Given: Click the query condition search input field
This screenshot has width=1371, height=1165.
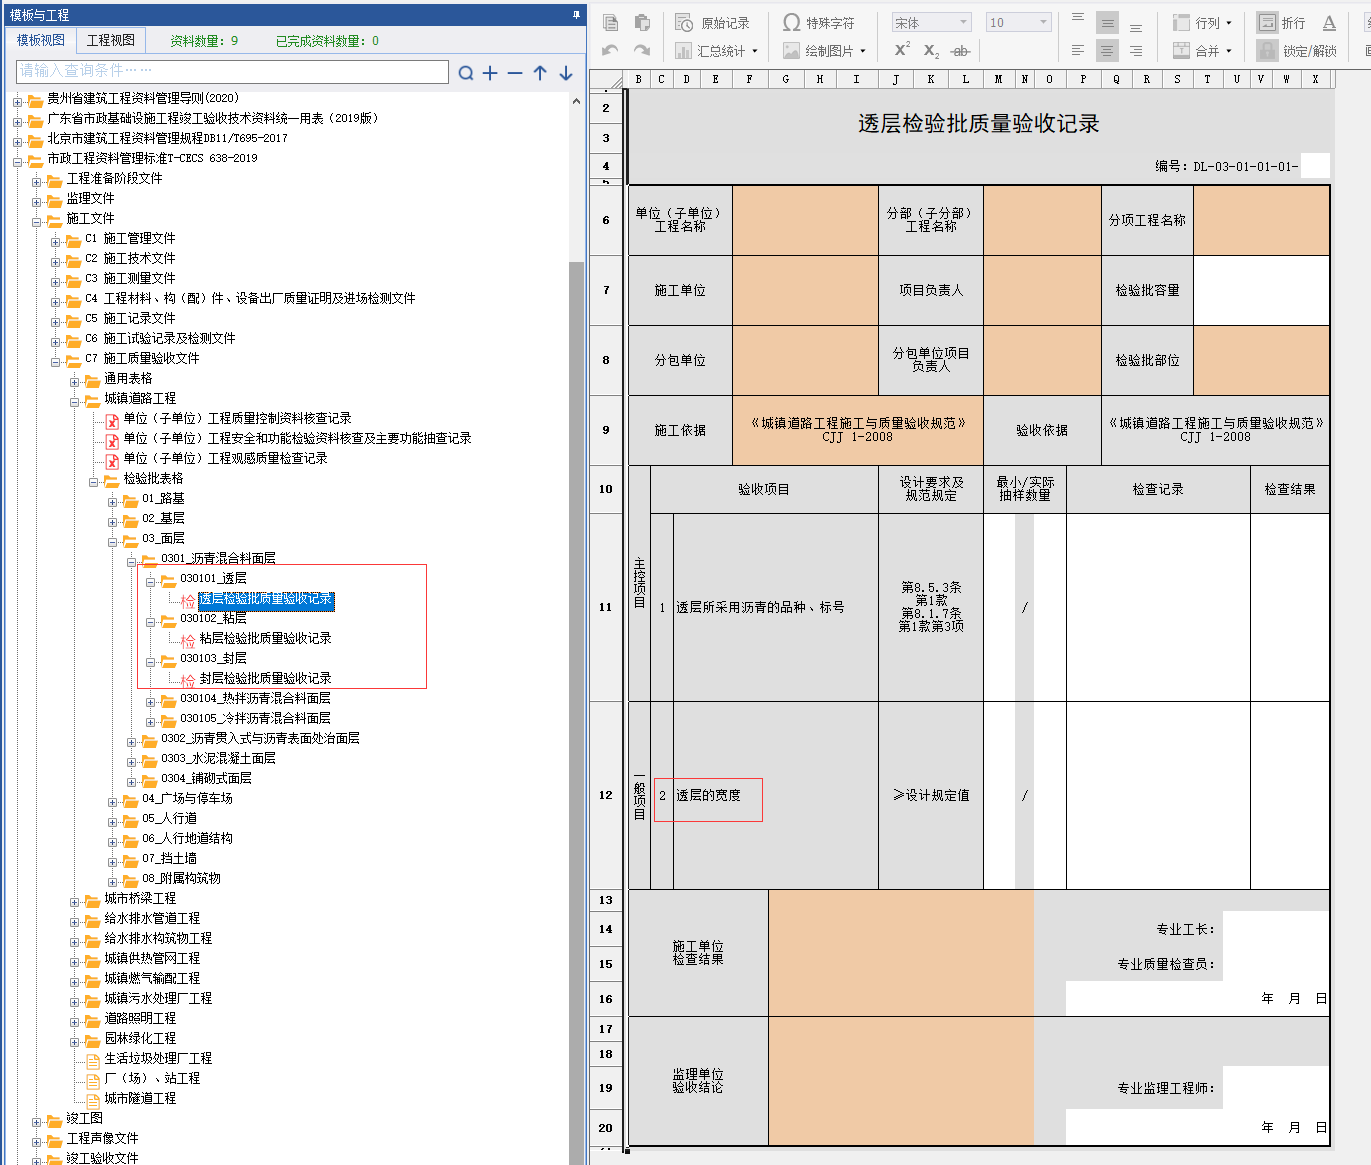Looking at the screenshot, I should [232, 71].
